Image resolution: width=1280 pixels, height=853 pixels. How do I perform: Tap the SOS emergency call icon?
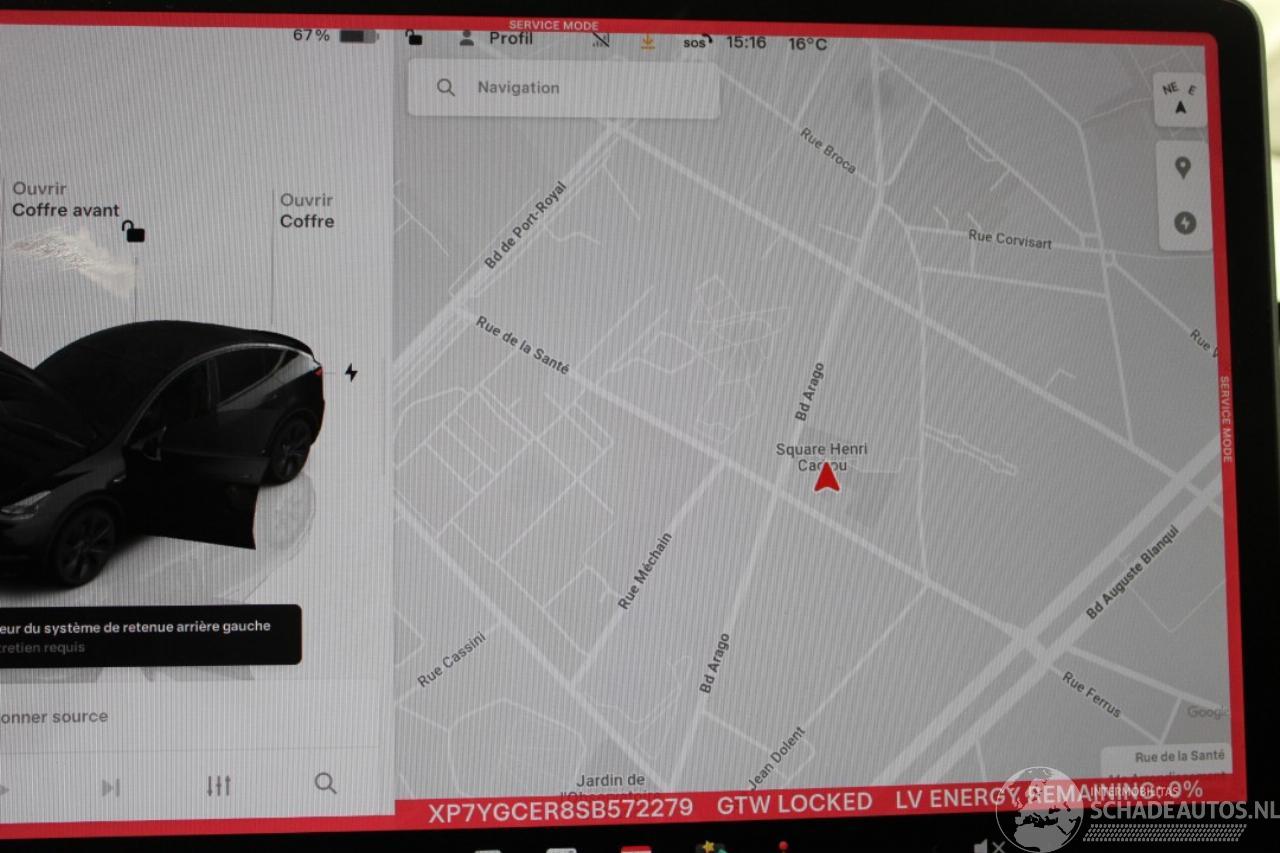click(697, 42)
